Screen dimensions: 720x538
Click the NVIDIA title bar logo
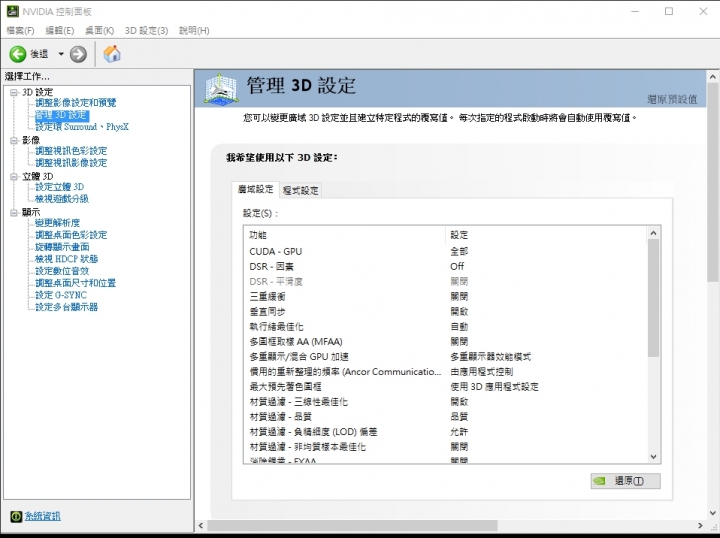click(x=12, y=11)
